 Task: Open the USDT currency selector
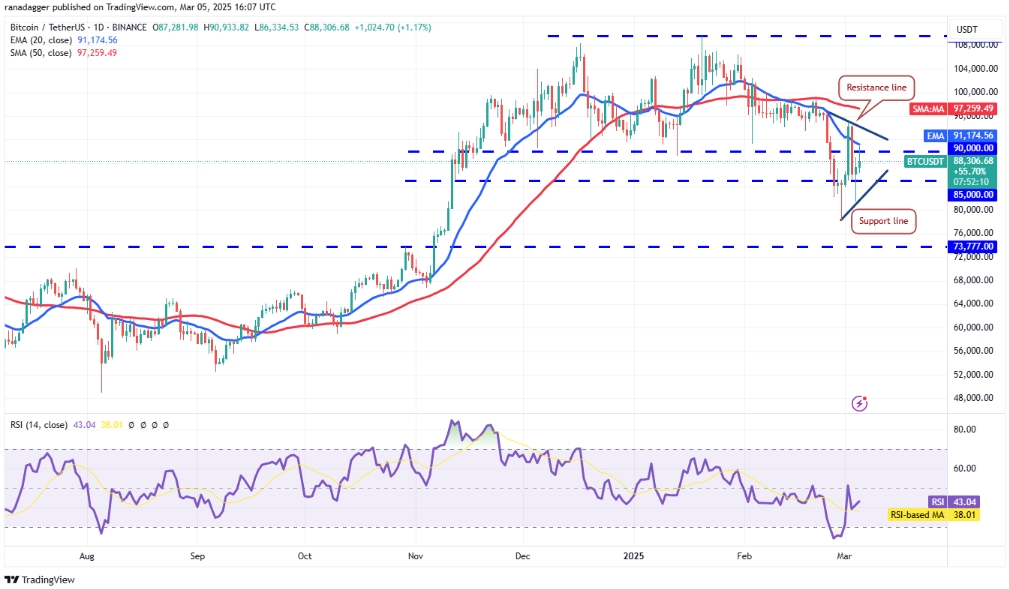click(x=967, y=30)
